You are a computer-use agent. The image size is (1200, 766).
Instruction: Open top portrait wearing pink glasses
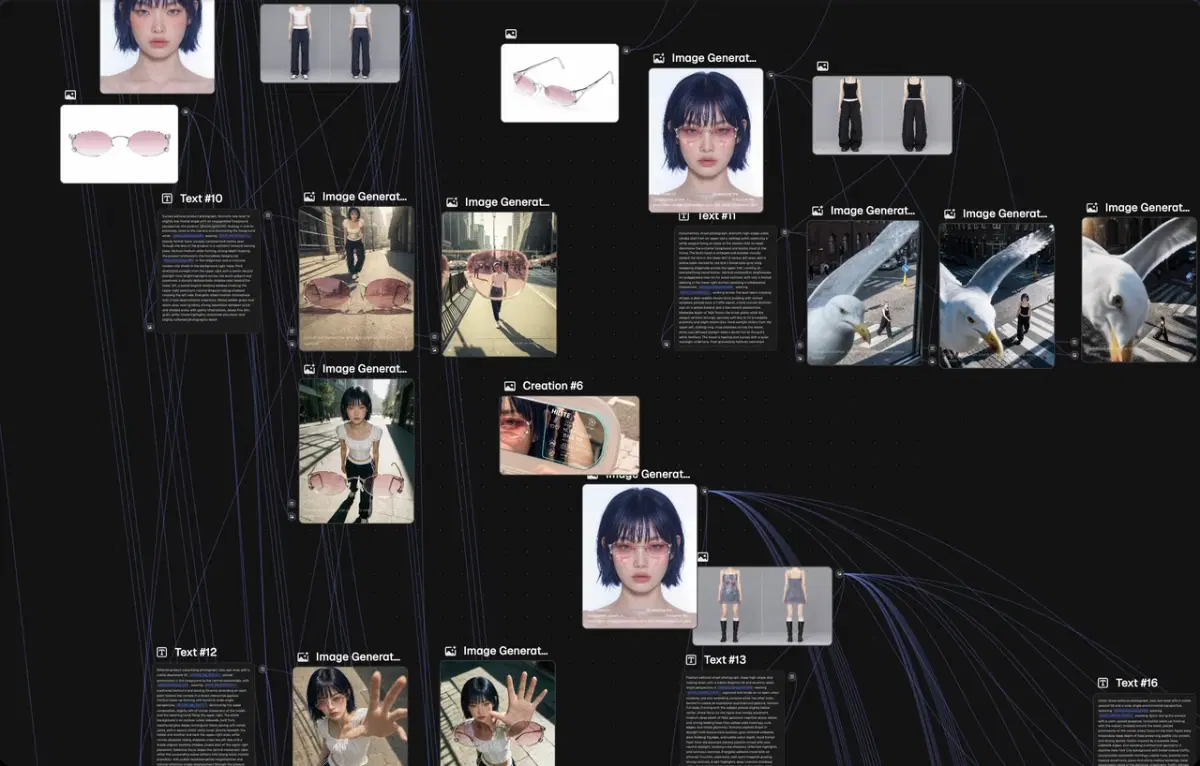pos(706,140)
